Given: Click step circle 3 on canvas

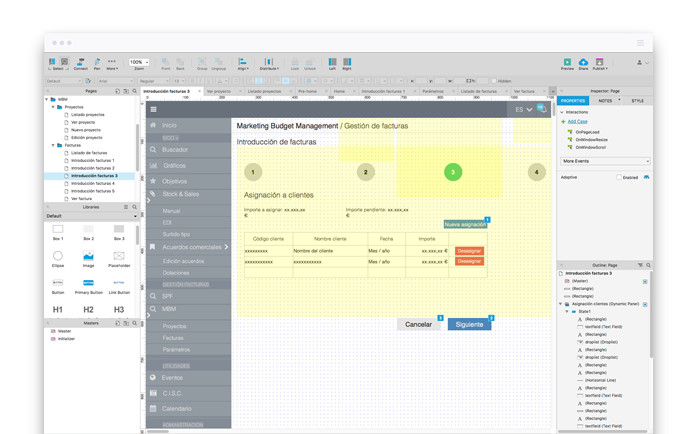Looking at the screenshot, I should point(453,172).
